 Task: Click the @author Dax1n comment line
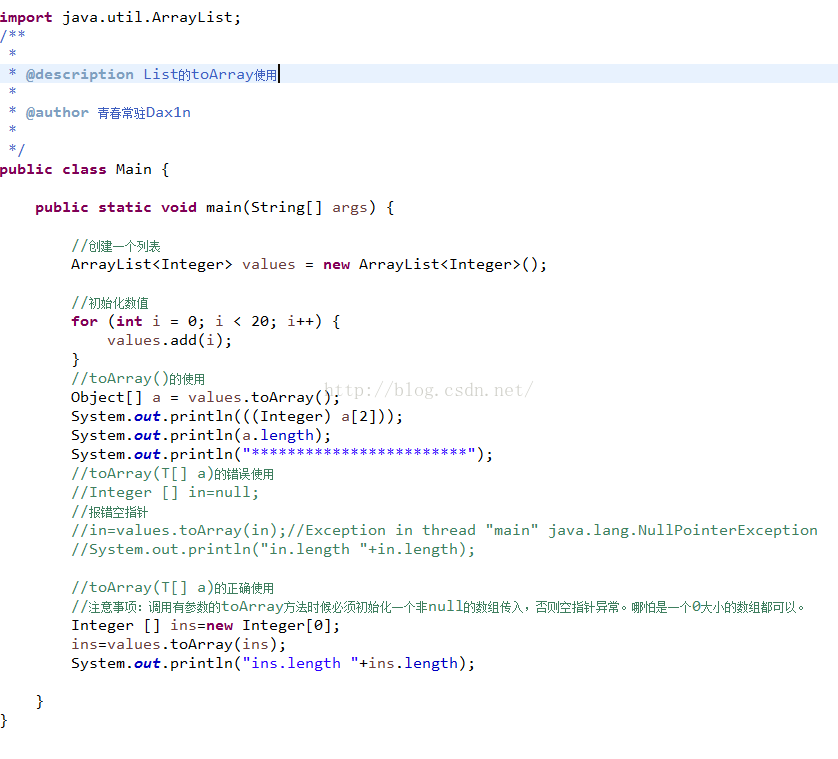[100, 112]
